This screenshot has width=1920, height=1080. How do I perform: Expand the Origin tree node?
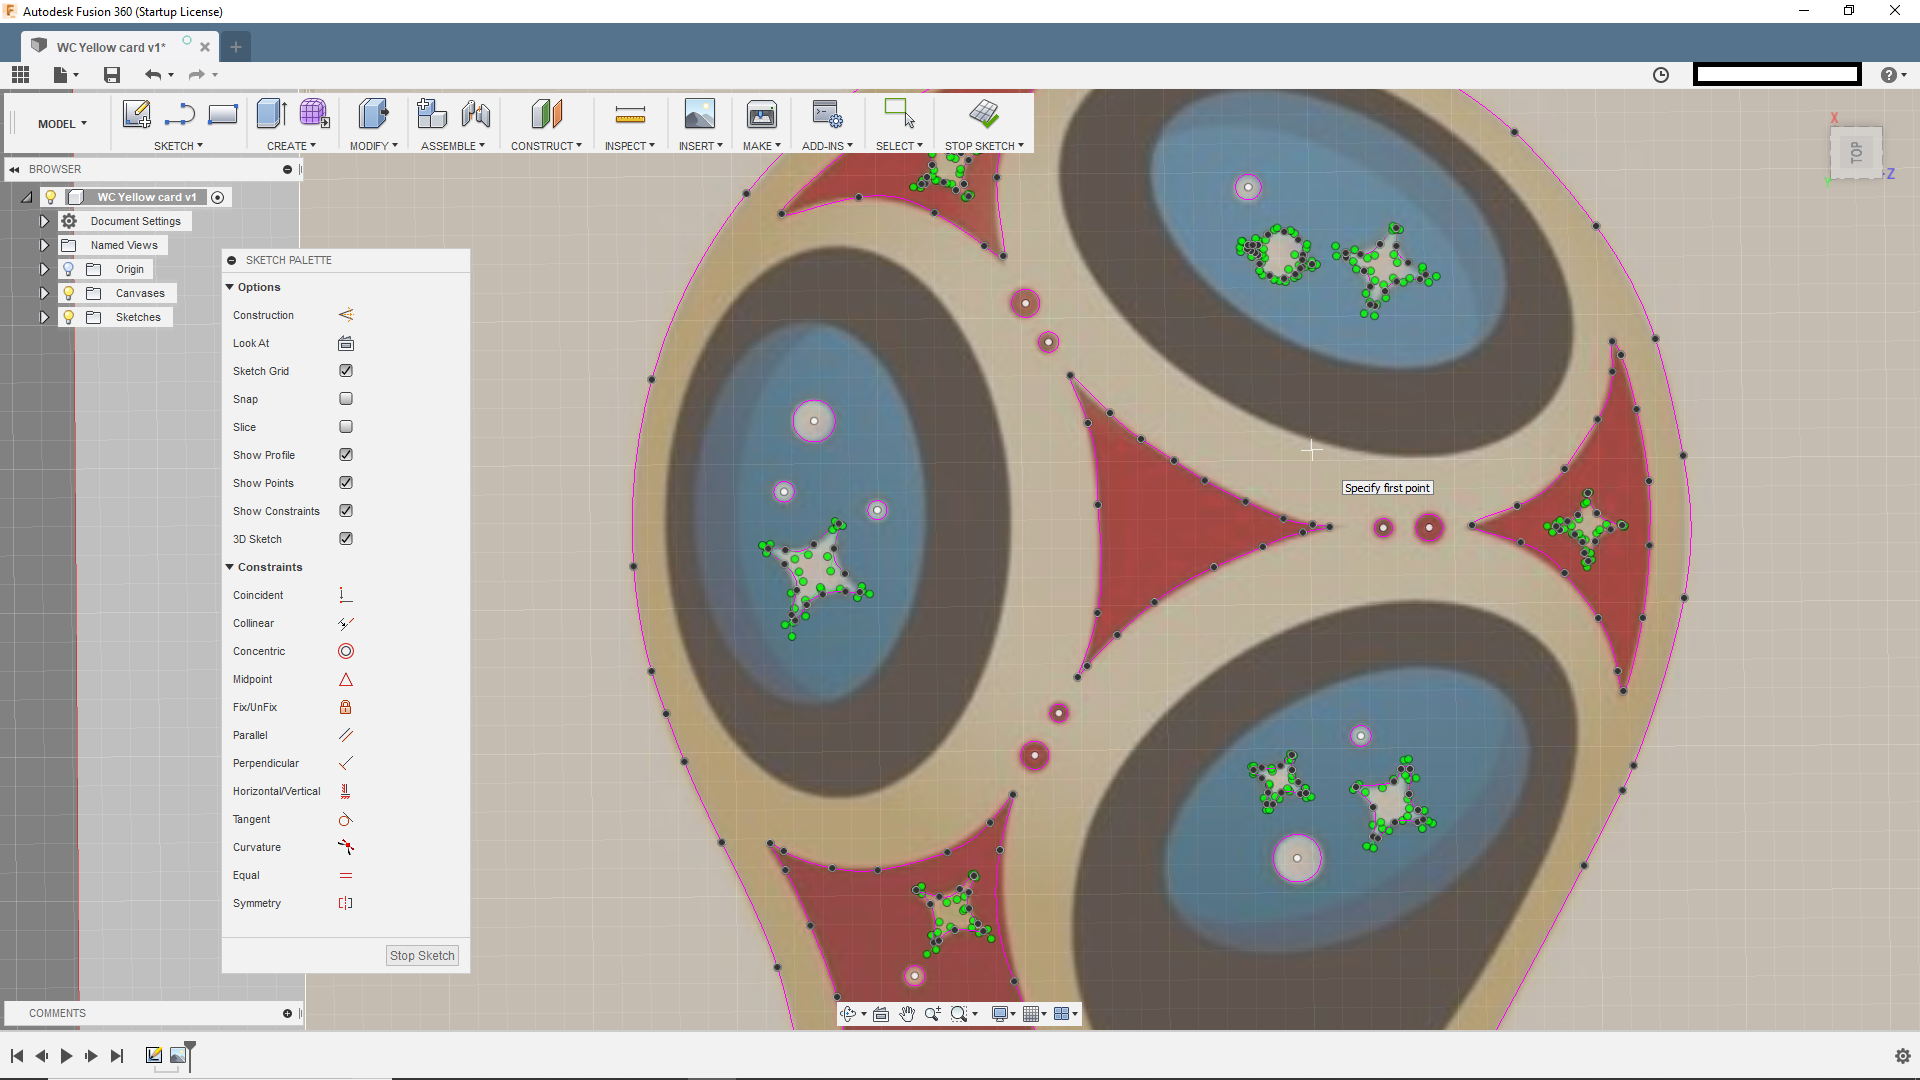[x=44, y=269]
